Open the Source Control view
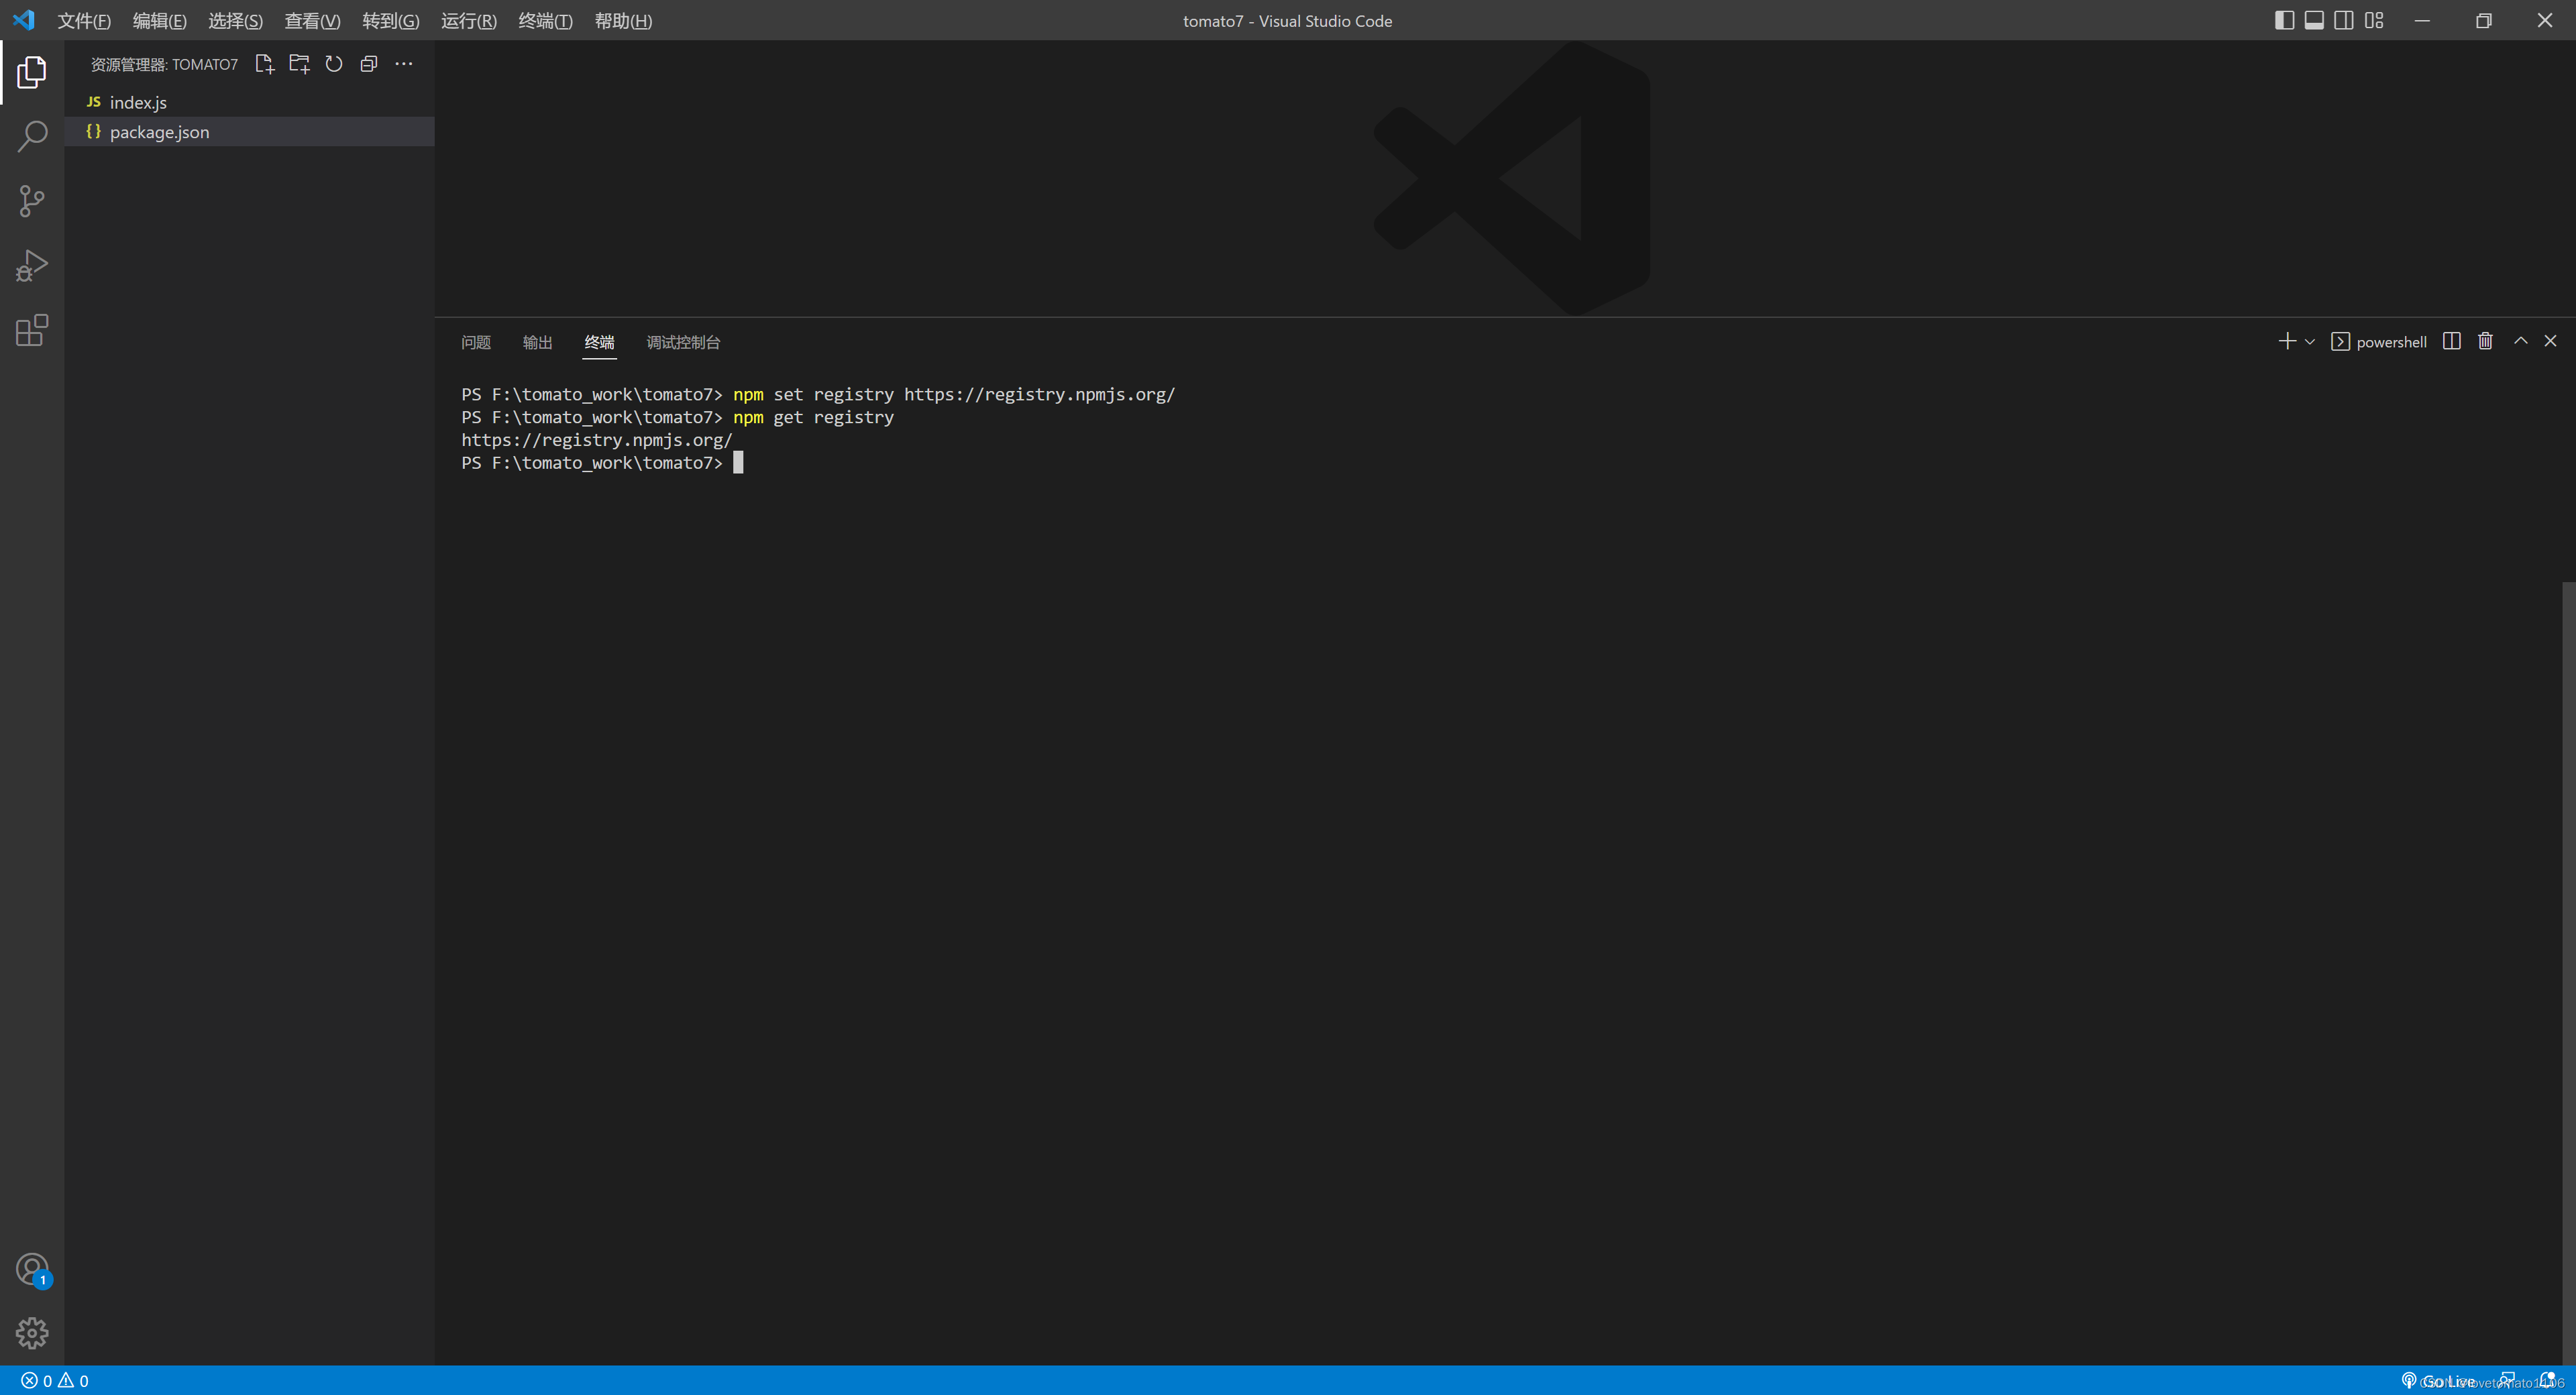This screenshot has width=2576, height=1395. pos(32,201)
